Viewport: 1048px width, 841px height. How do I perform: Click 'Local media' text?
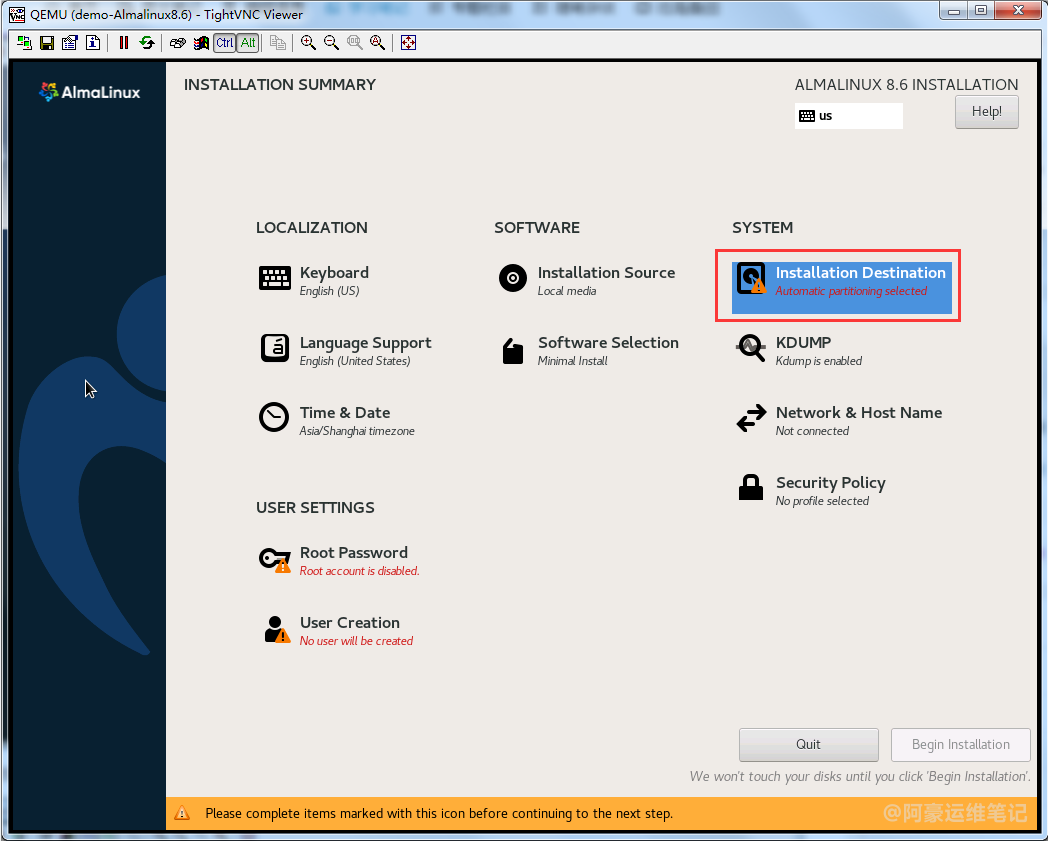coord(567,291)
